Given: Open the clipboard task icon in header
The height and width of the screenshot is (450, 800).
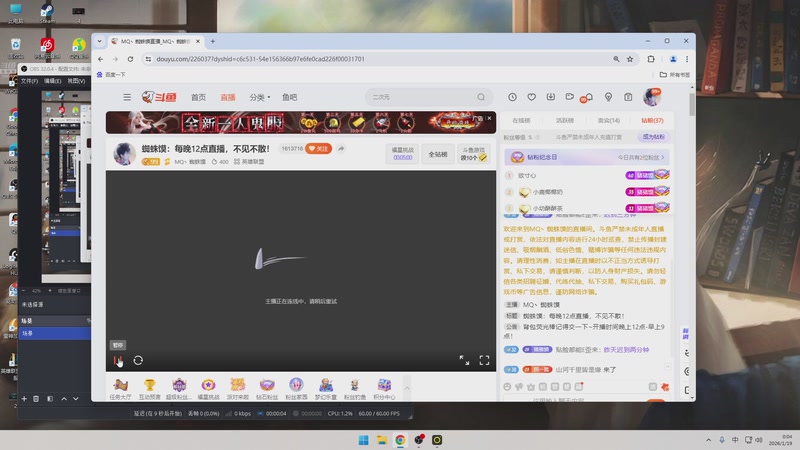Looking at the screenshot, I should point(628,97).
